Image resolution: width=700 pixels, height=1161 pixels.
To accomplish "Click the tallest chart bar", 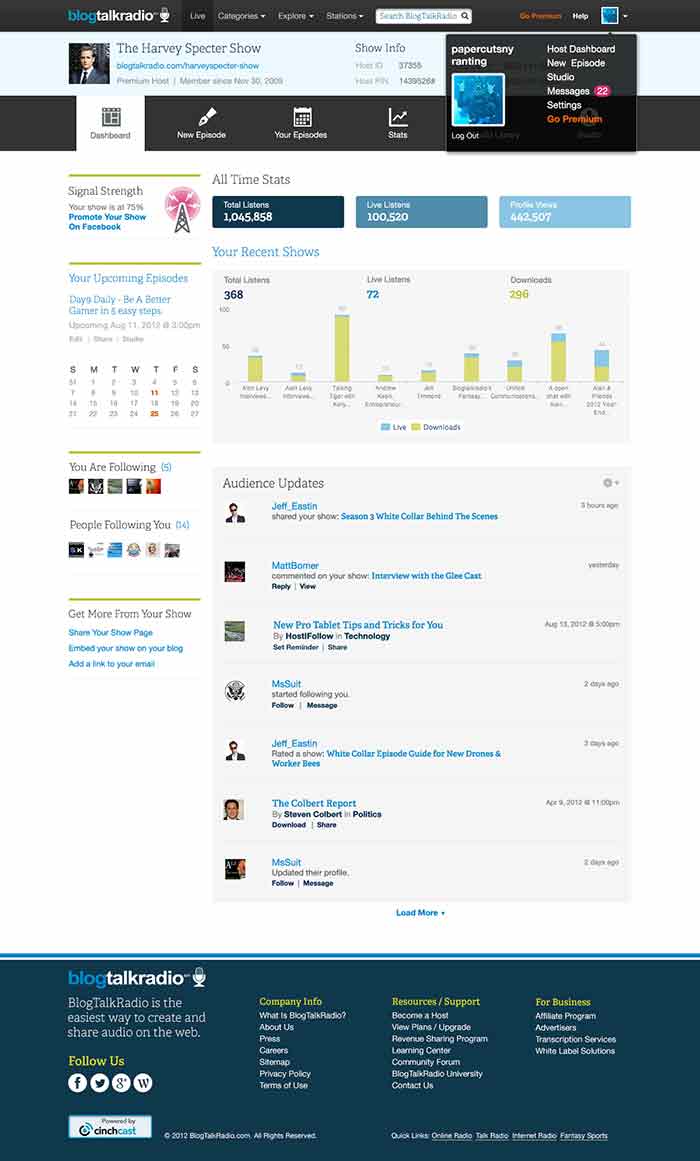I will [341, 347].
